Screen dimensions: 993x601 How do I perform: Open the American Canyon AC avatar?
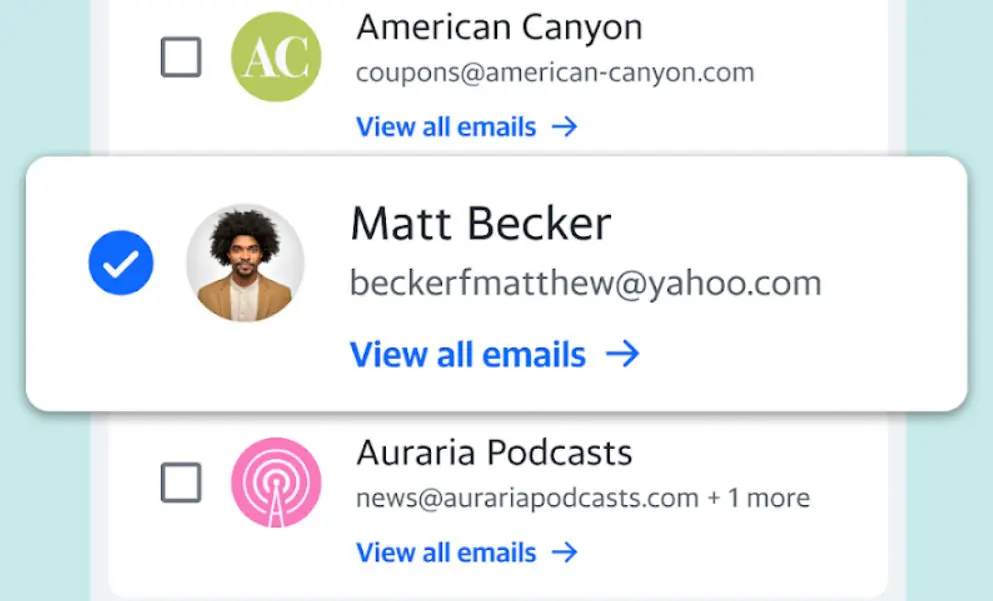pyautogui.click(x=276, y=57)
